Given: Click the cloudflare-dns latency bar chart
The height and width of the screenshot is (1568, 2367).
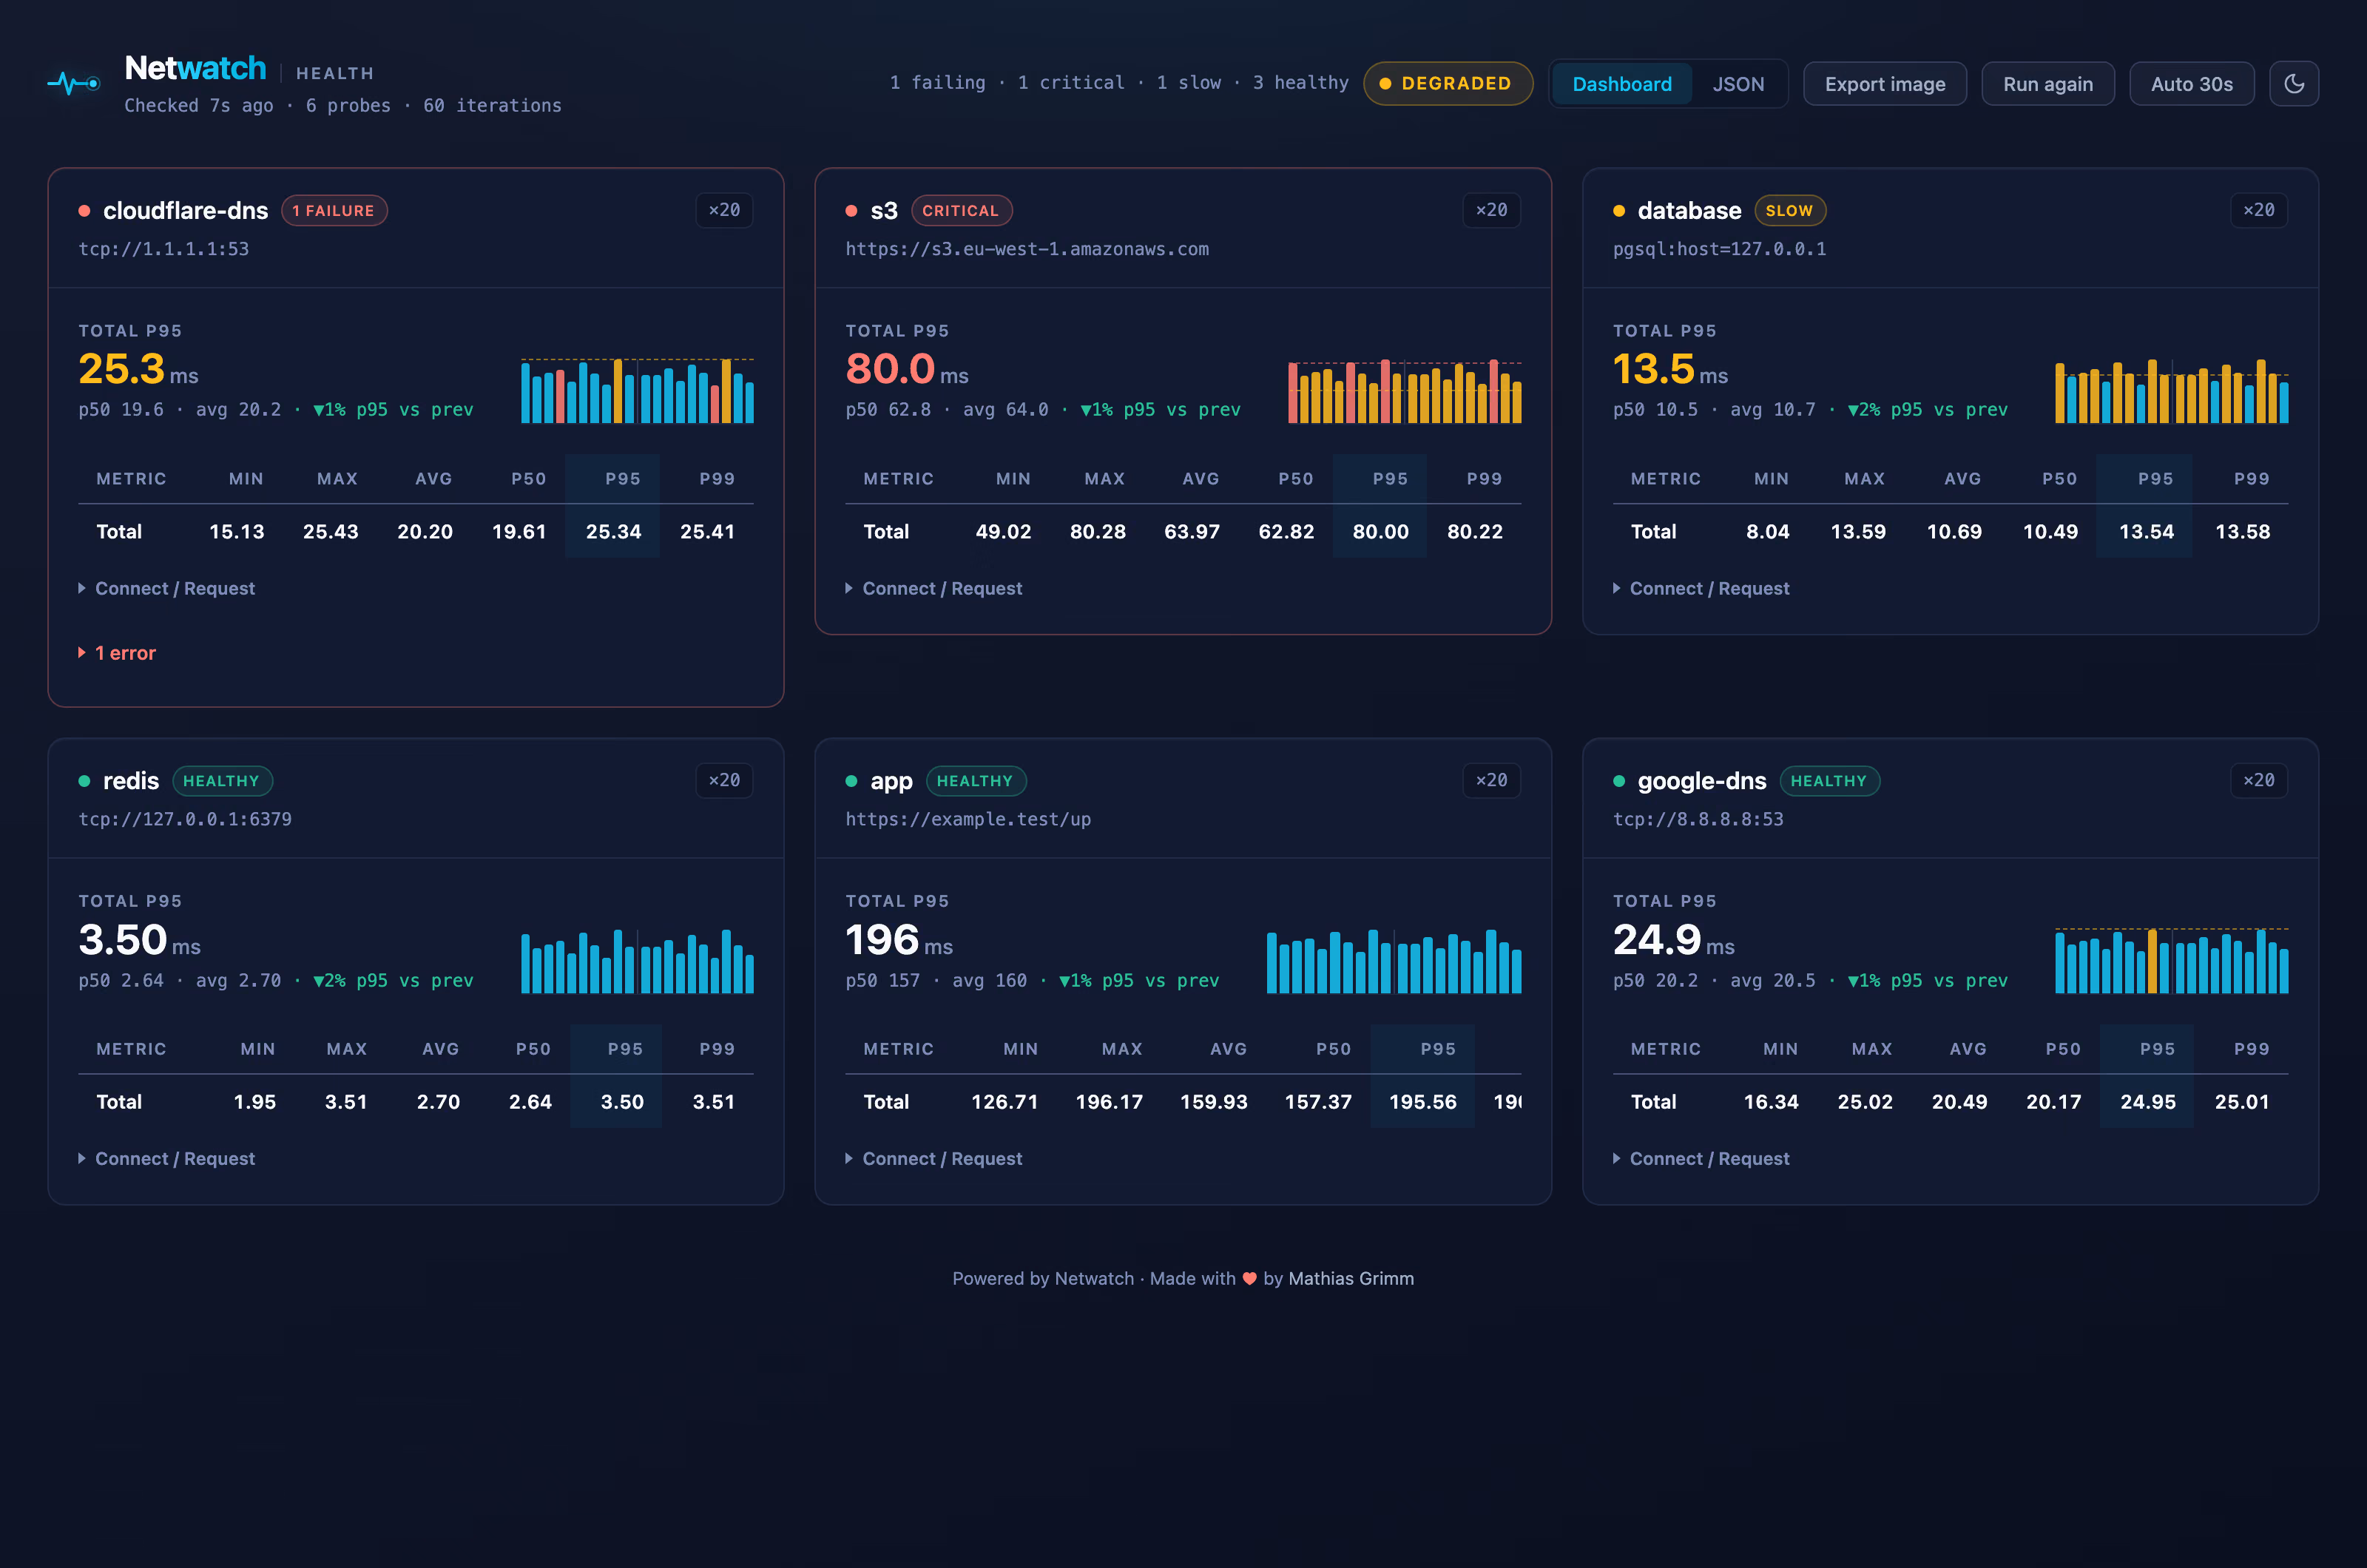Looking at the screenshot, I should [637, 390].
